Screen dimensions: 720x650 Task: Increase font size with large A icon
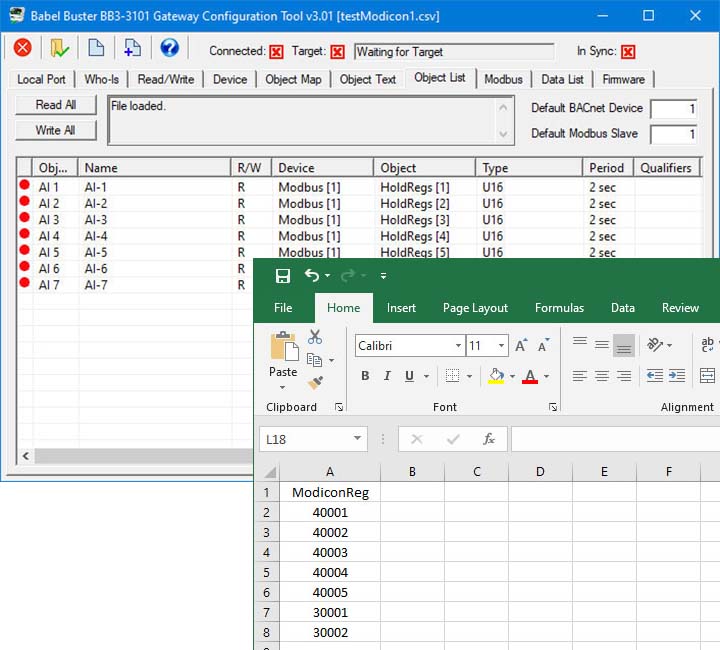click(521, 345)
